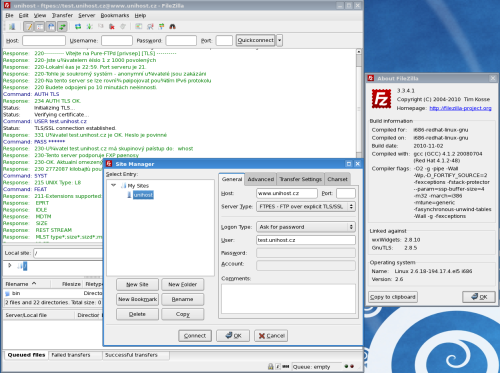Toggle local directory tree toolbar icon
Image resolution: width=500 pixels, height=373 pixels.
pyautogui.click(x=40, y=27)
